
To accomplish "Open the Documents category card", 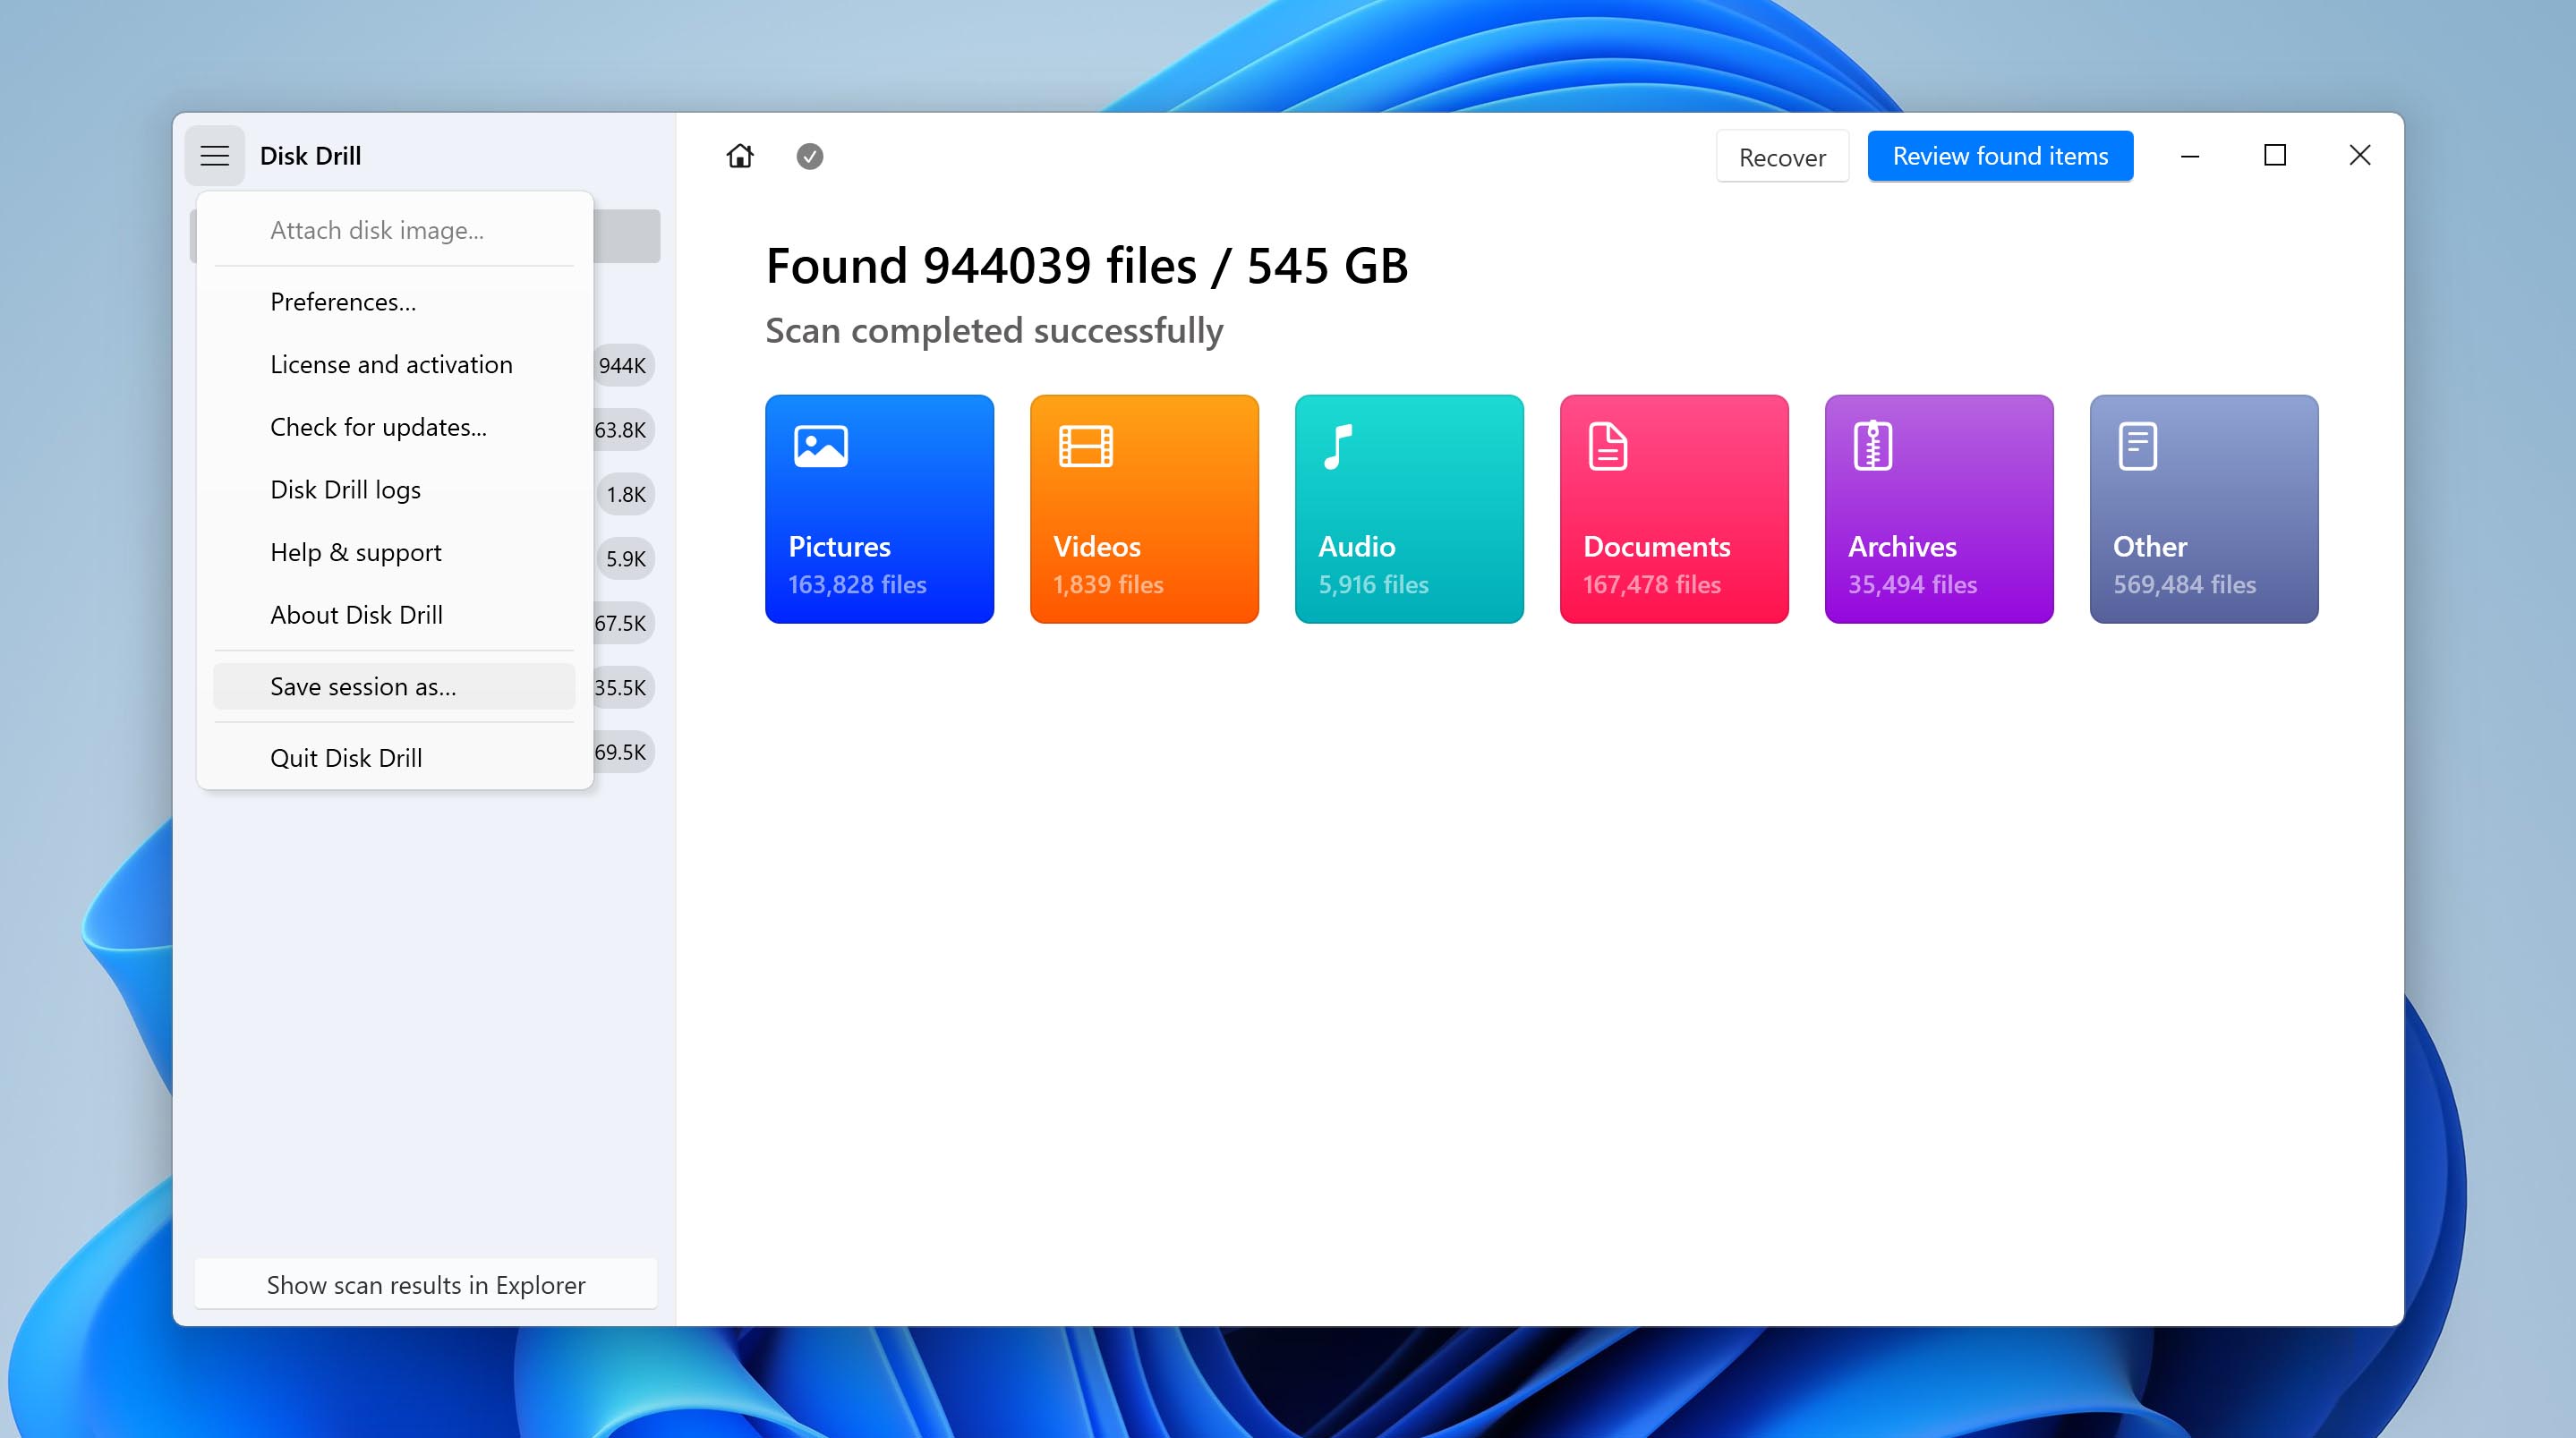I will [x=1674, y=509].
